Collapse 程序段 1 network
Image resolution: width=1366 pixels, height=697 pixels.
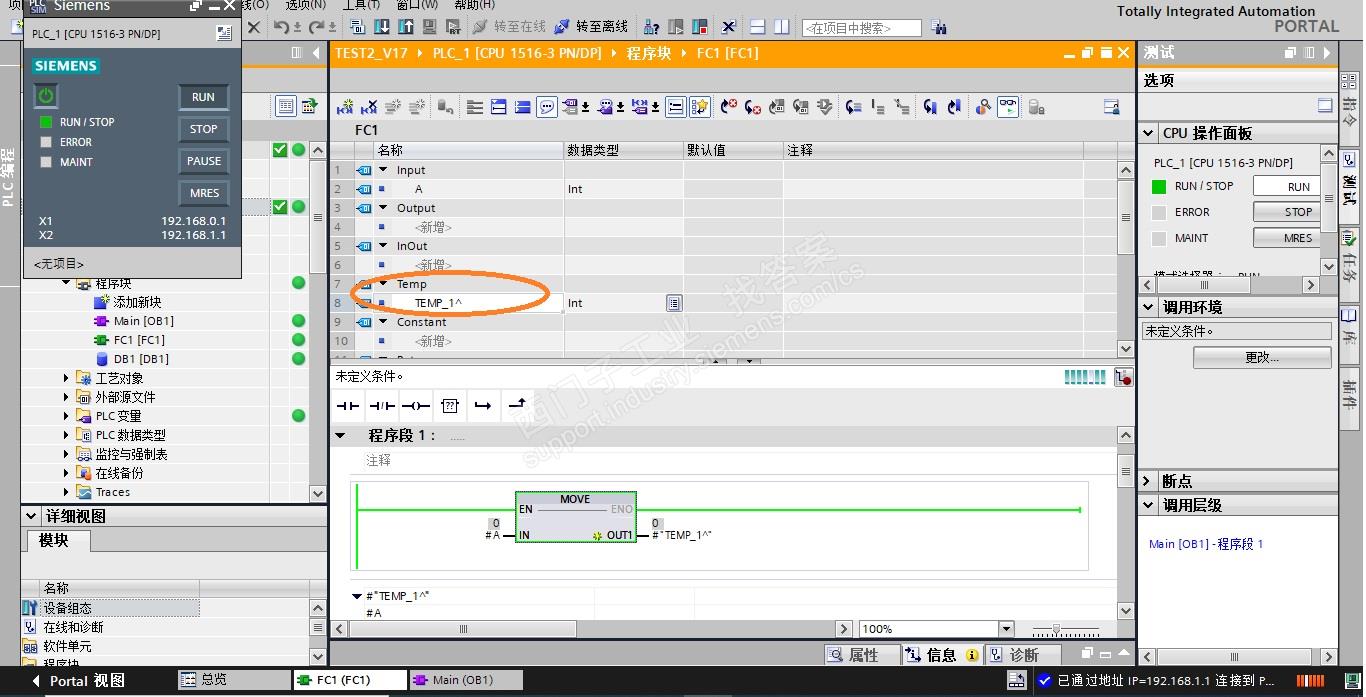(340, 436)
